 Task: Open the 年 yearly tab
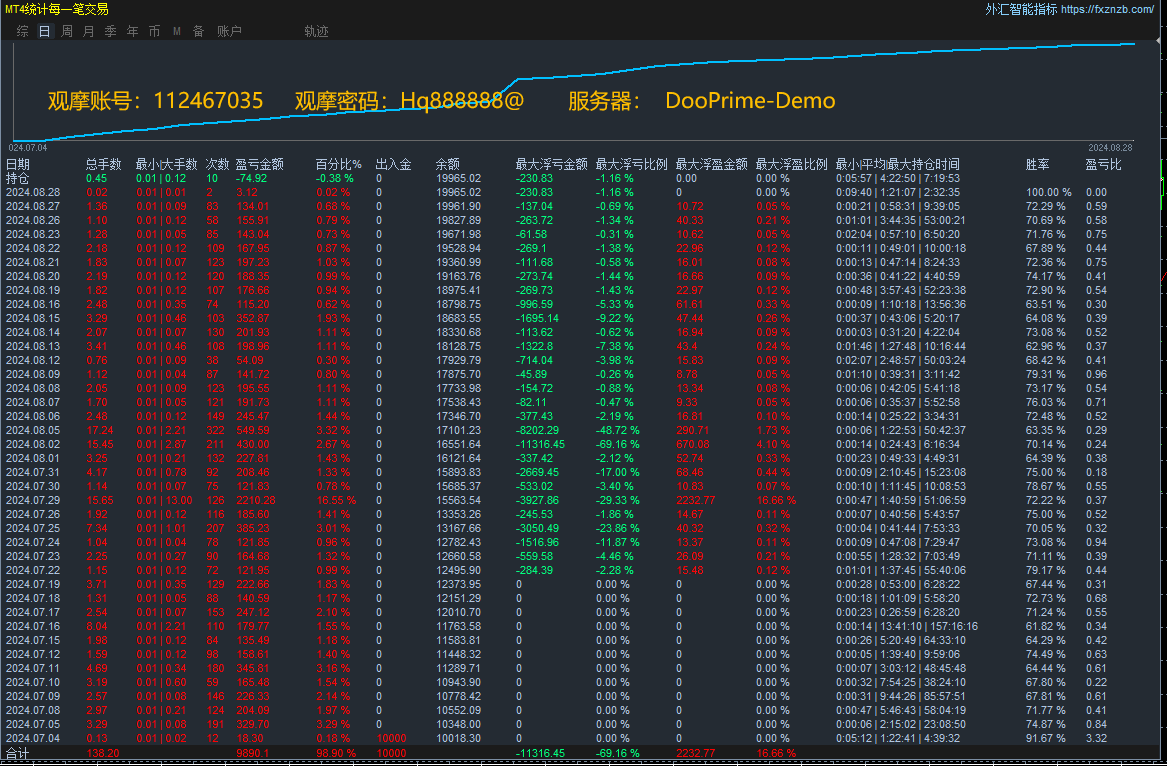click(x=132, y=31)
